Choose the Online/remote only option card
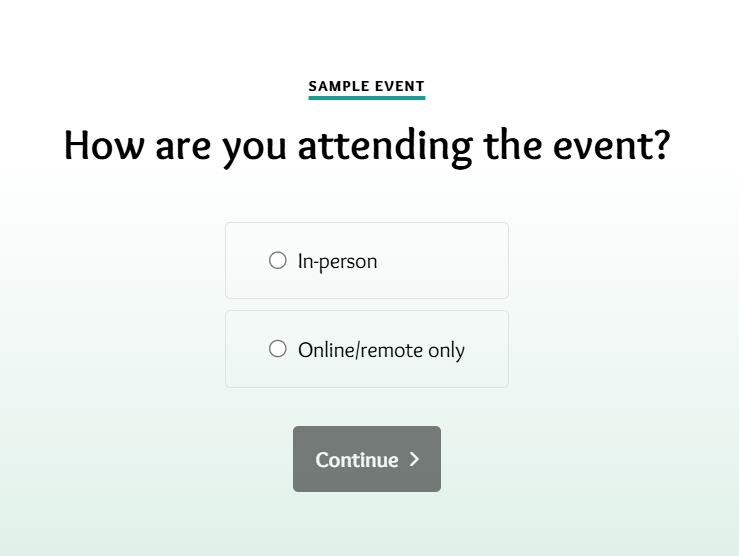Screen dimensions: 739x556 pyautogui.click(x=366, y=349)
